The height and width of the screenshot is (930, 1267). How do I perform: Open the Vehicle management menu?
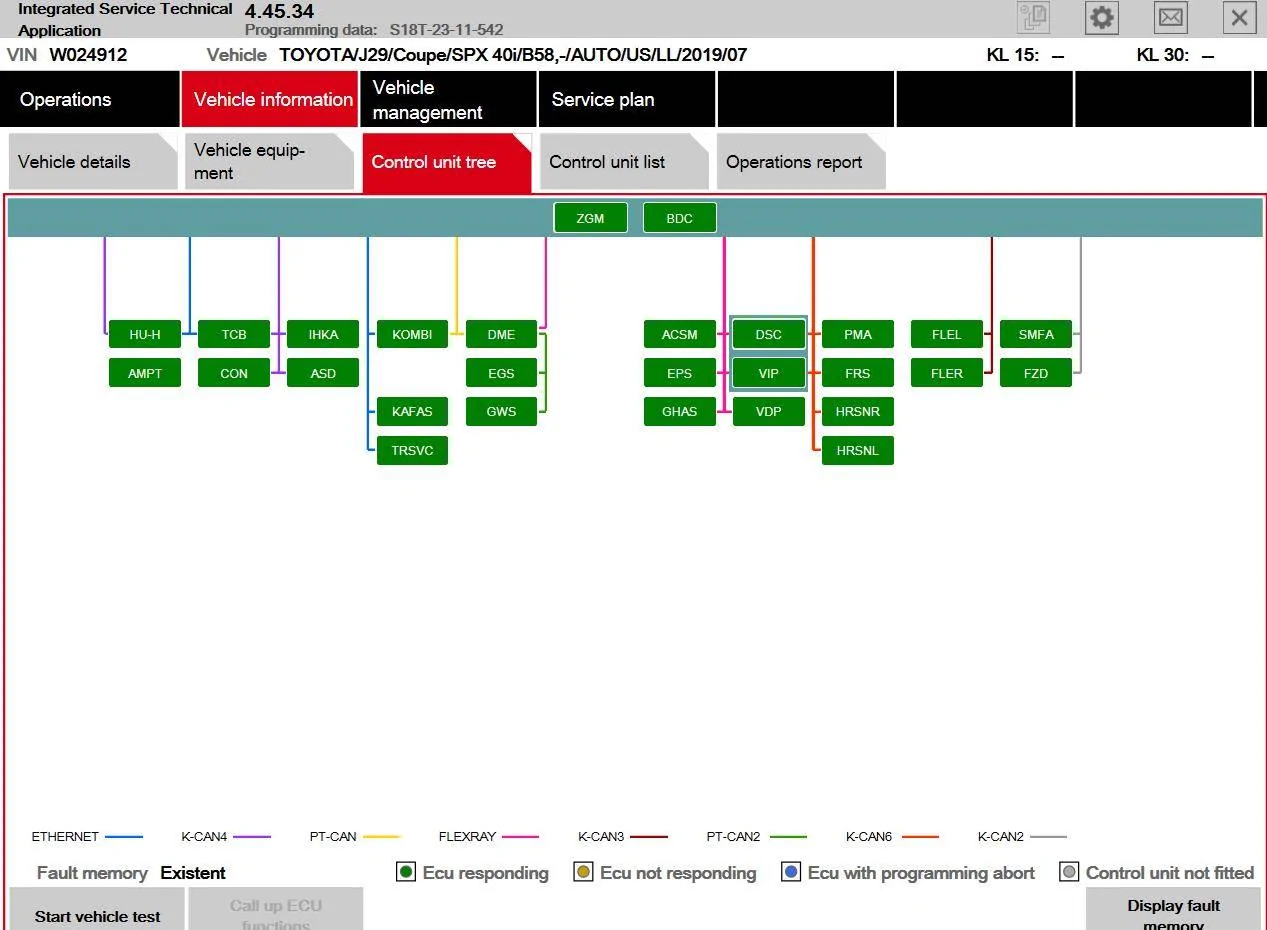coord(447,100)
